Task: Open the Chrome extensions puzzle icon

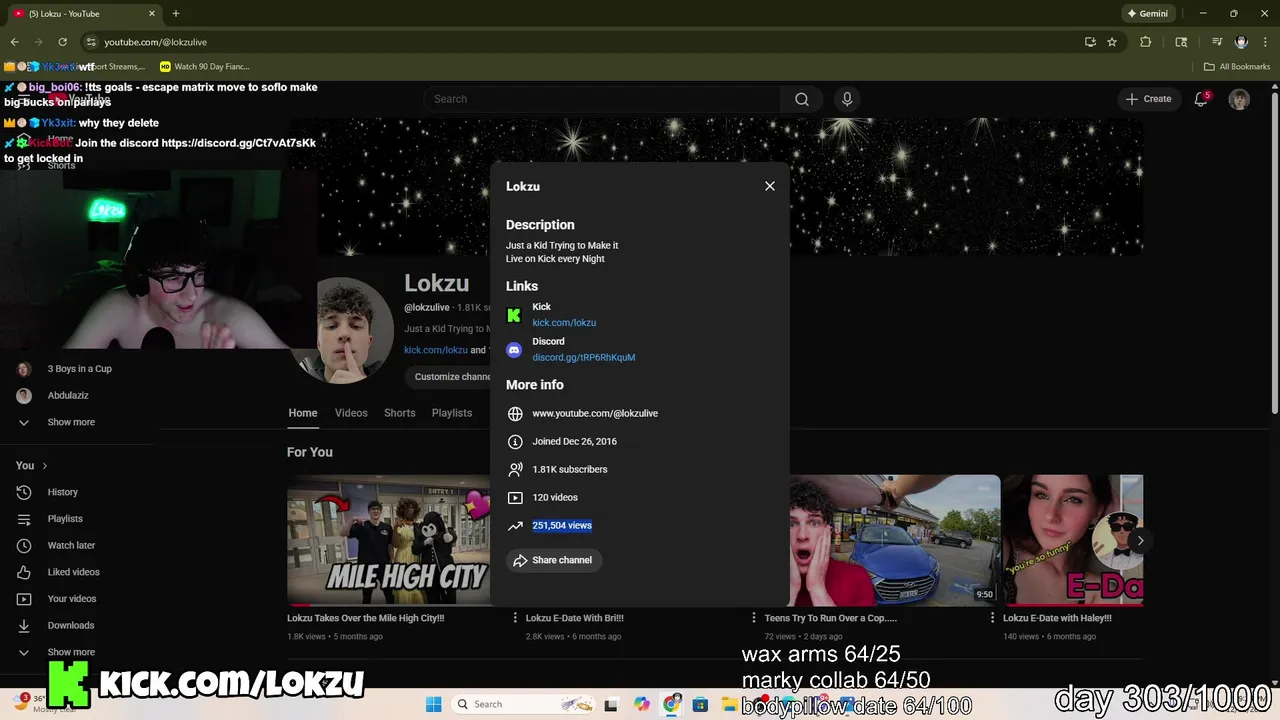Action: click(x=1146, y=42)
